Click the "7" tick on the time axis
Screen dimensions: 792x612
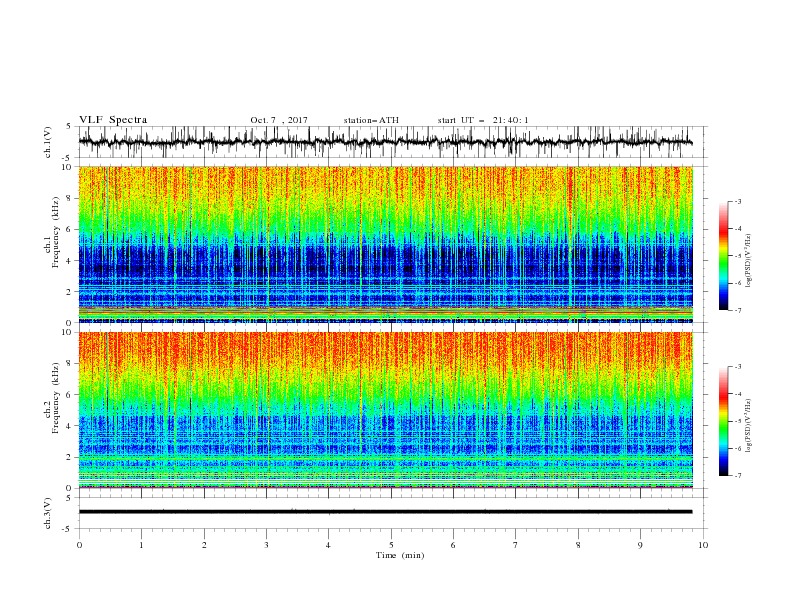pos(516,545)
